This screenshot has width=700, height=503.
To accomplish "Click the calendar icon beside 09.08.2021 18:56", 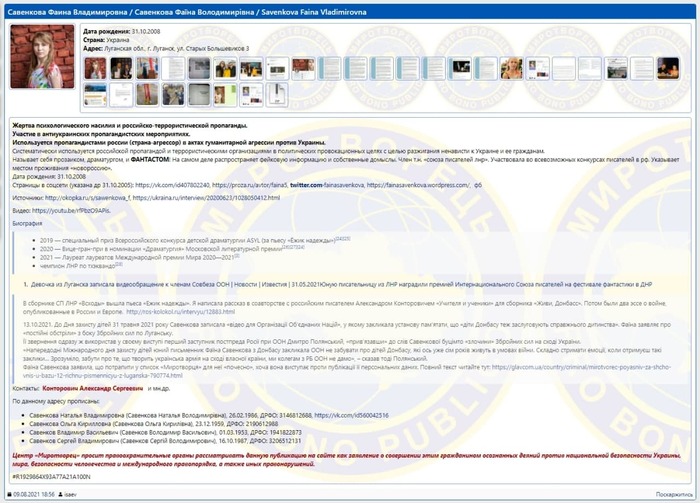I will (9, 495).
